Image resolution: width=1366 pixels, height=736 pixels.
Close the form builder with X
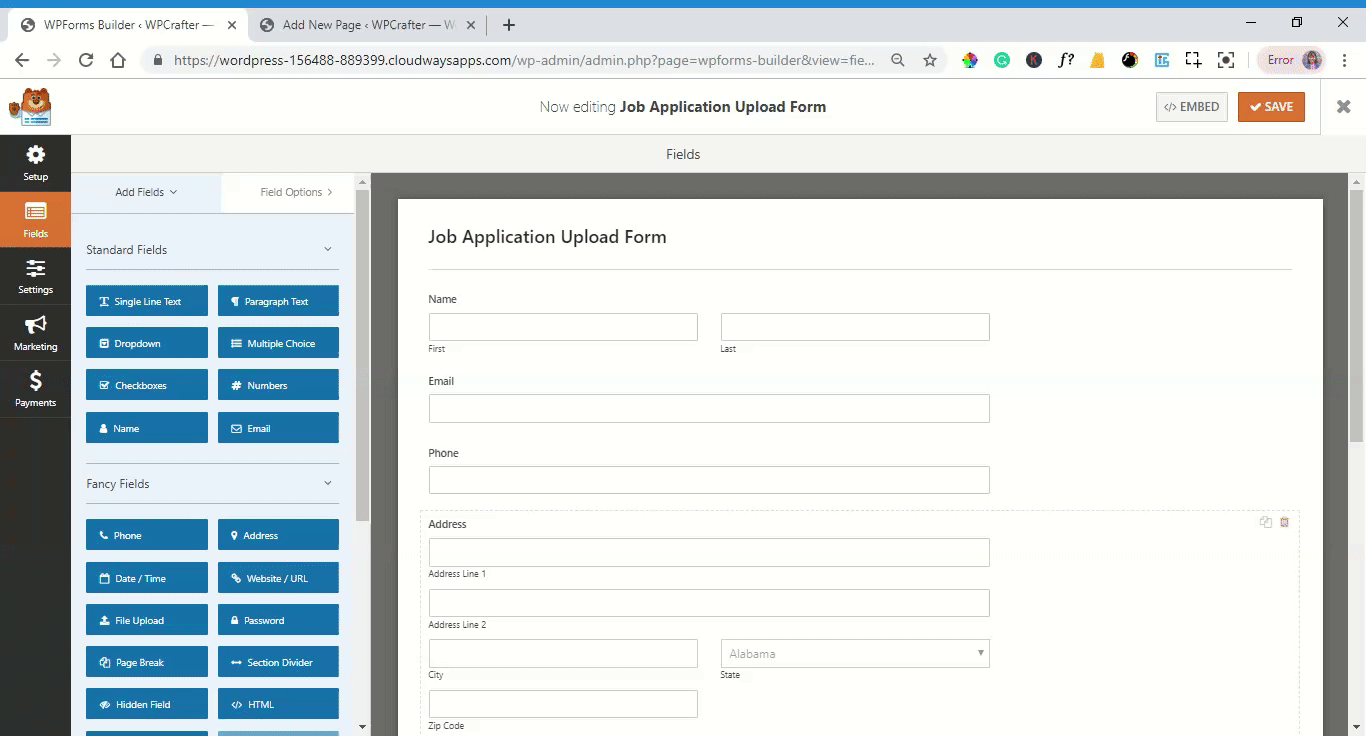tap(1343, 107)
